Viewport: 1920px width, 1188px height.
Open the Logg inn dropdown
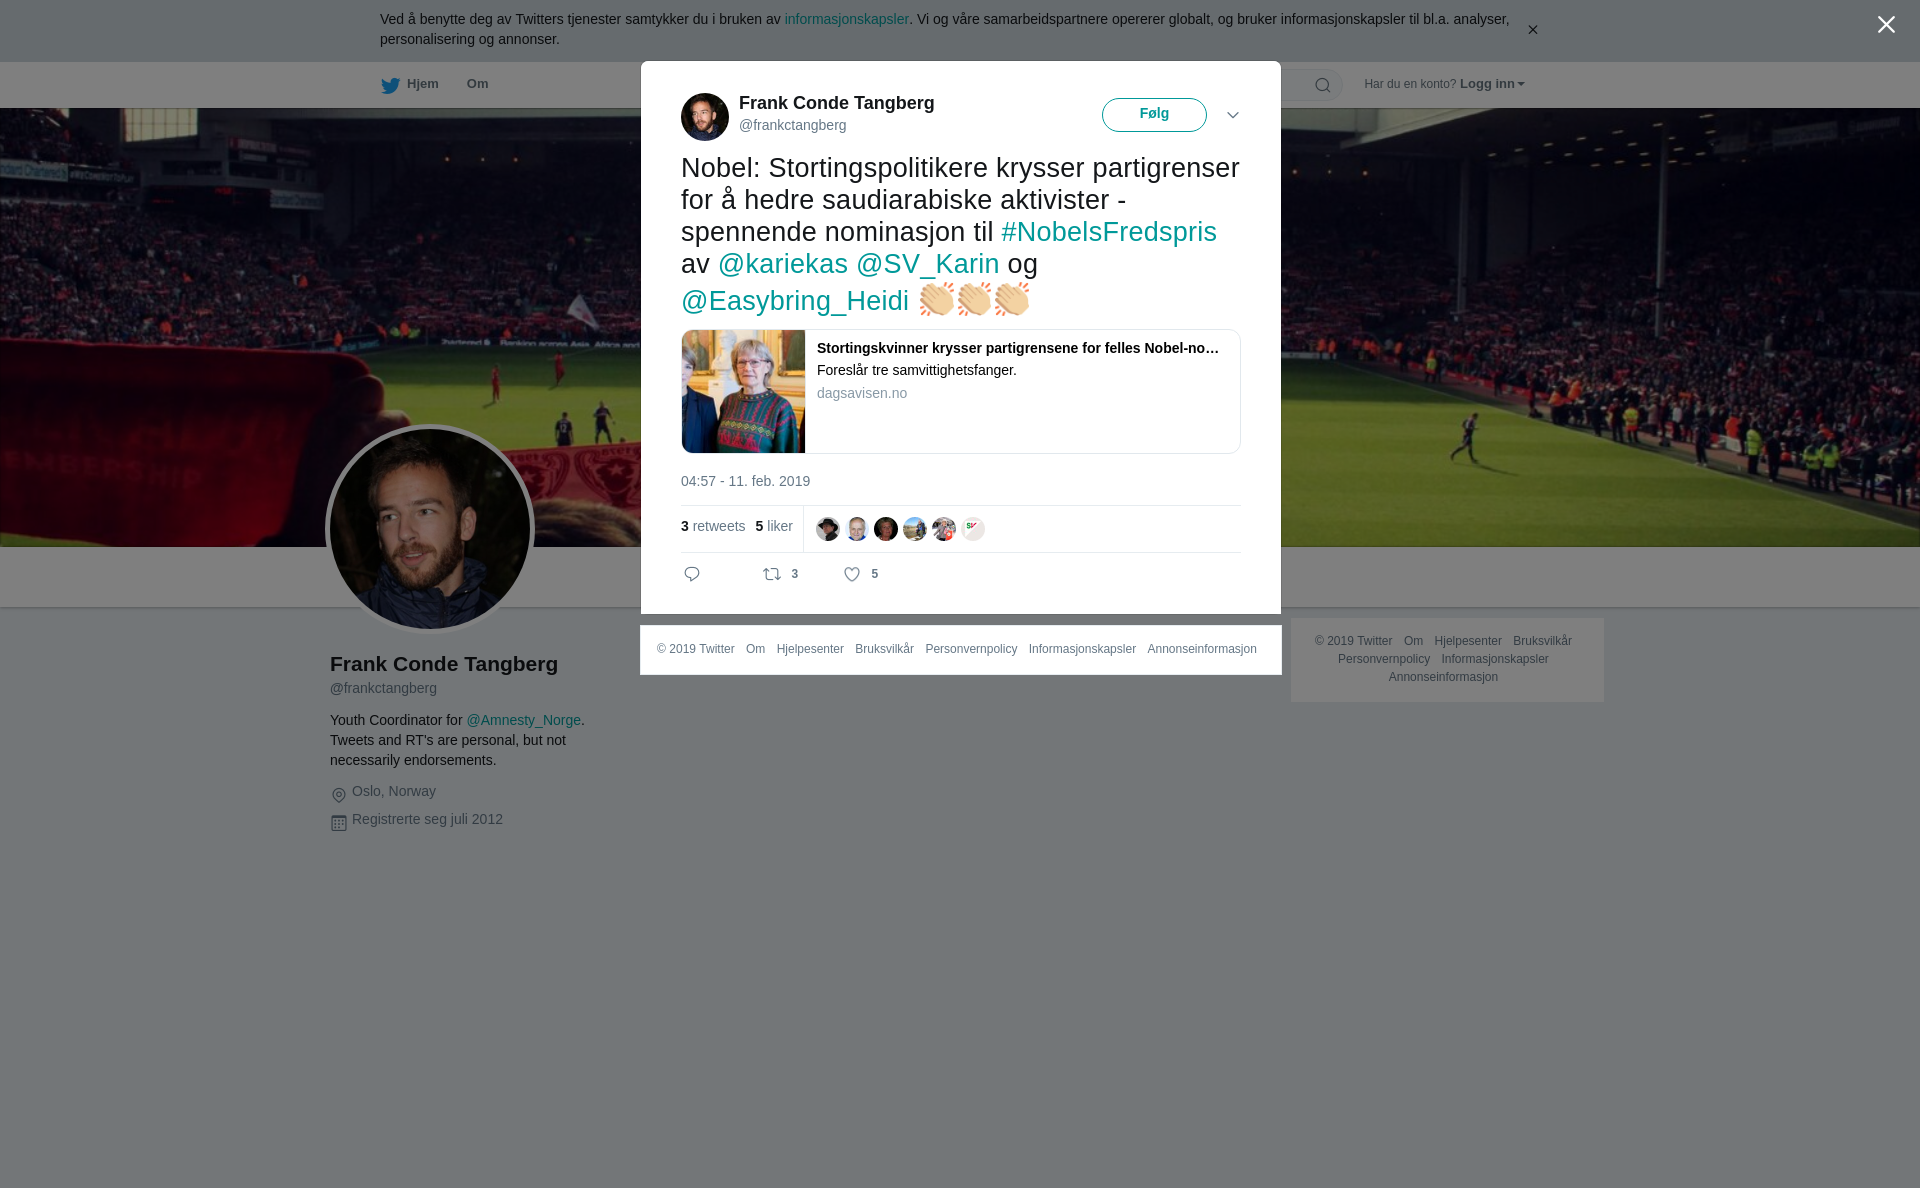[1492, 84]
